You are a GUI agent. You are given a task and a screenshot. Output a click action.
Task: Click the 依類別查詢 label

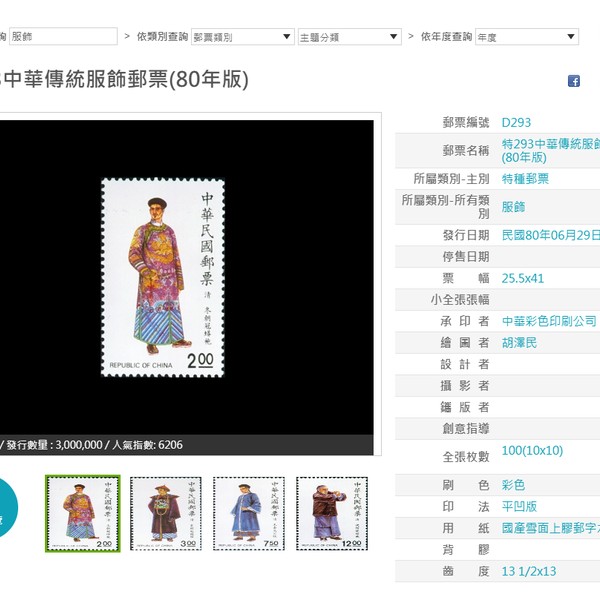point(162,36)
